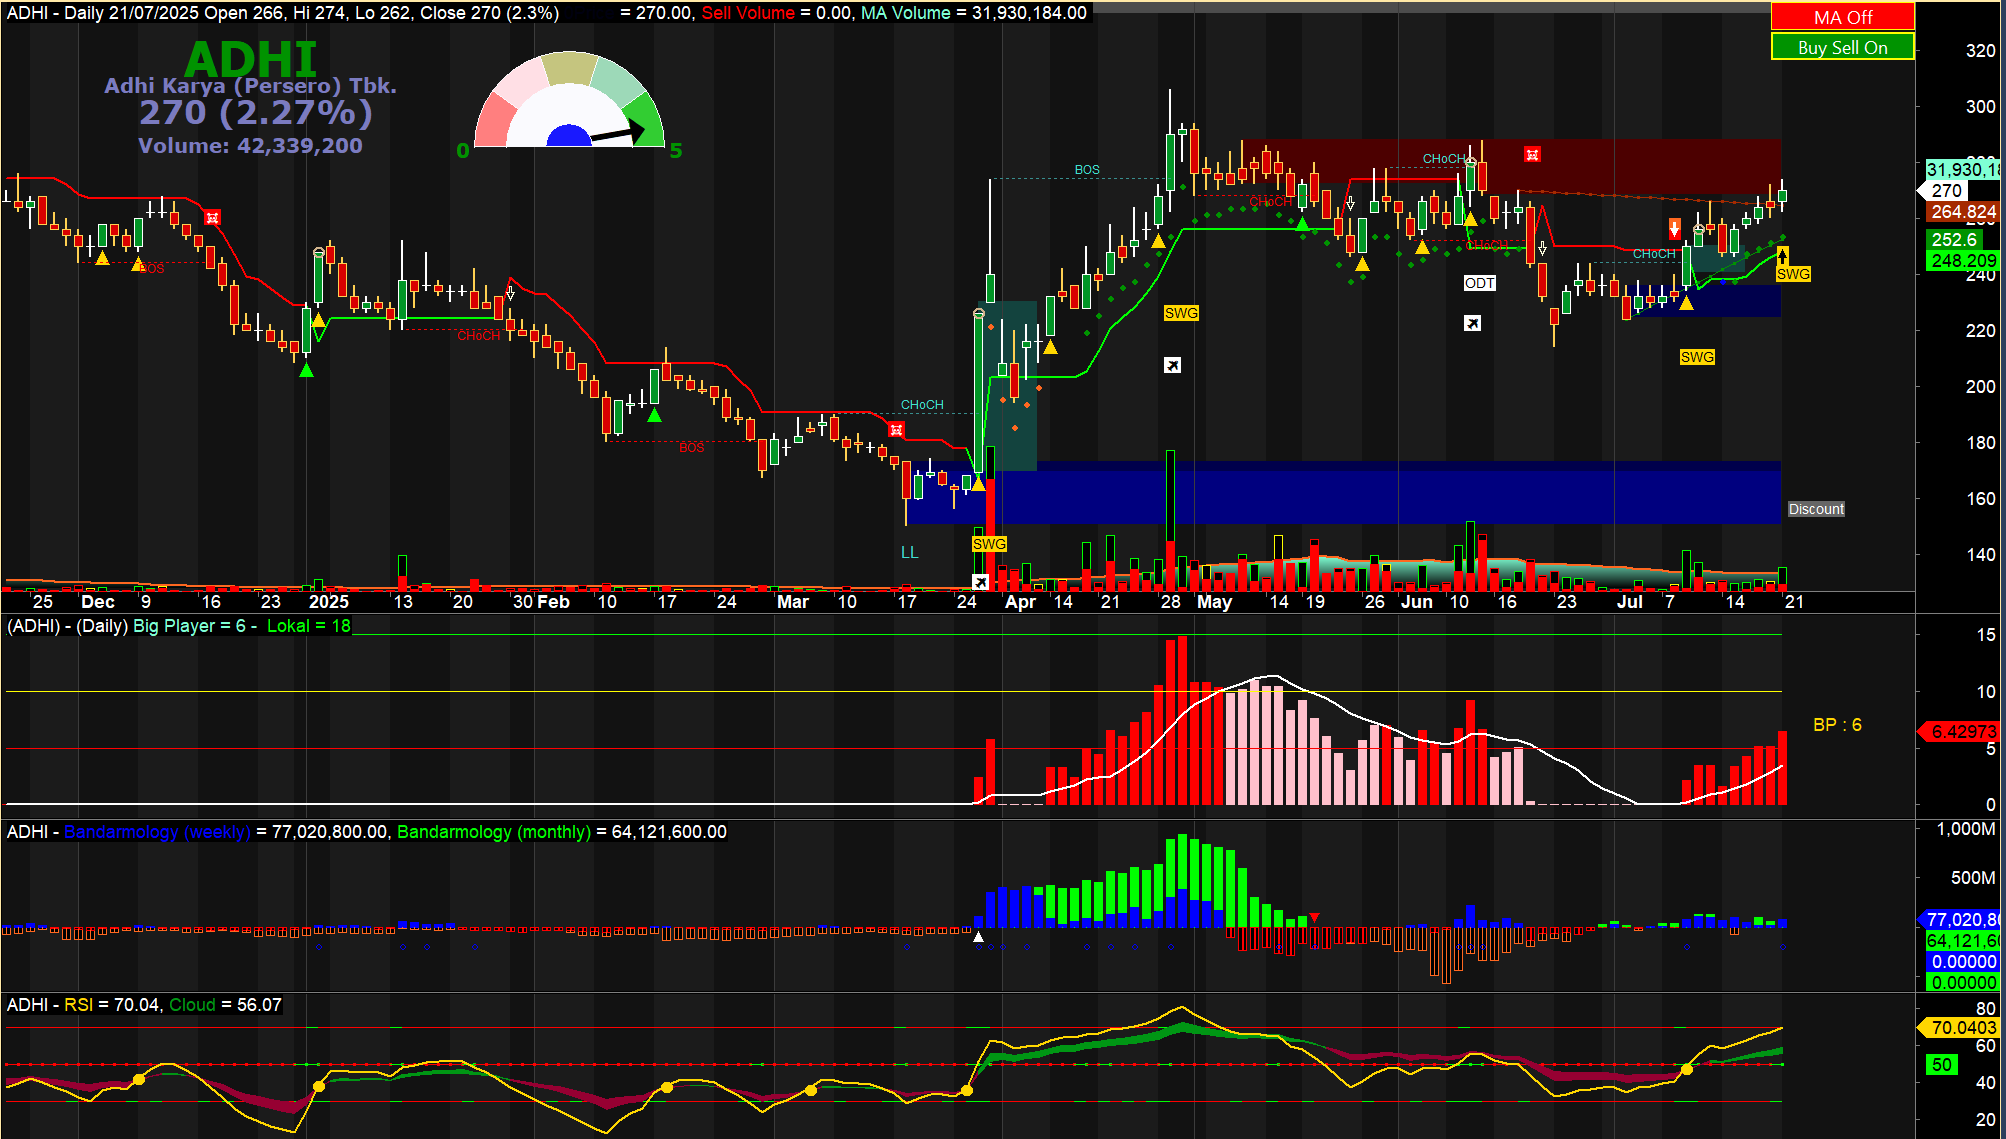The width and height of the screenshot is (2006, 1139).
Task: Click the 264.824 orange price axis label
Action: (x=1962, y=212)
